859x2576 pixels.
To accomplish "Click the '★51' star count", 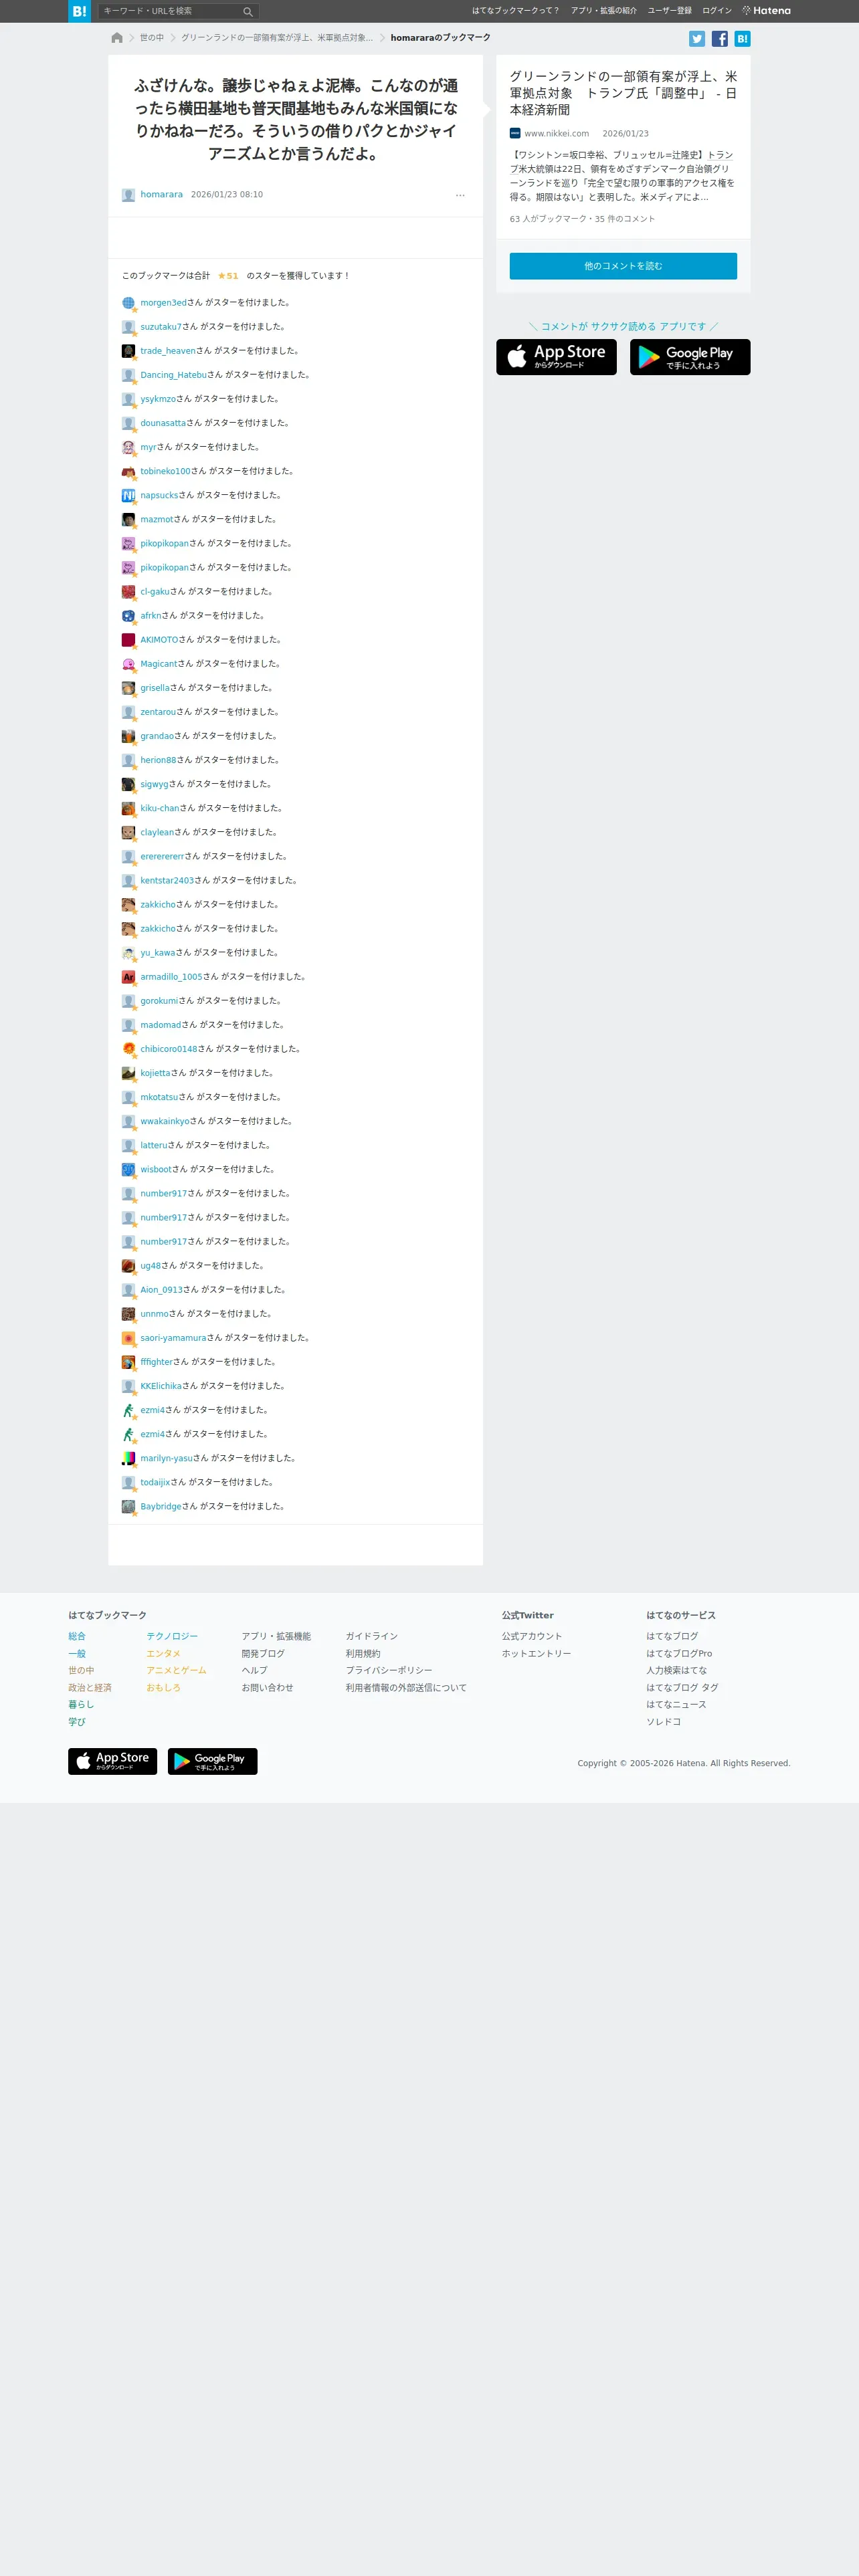I will [x=228, y=276].
